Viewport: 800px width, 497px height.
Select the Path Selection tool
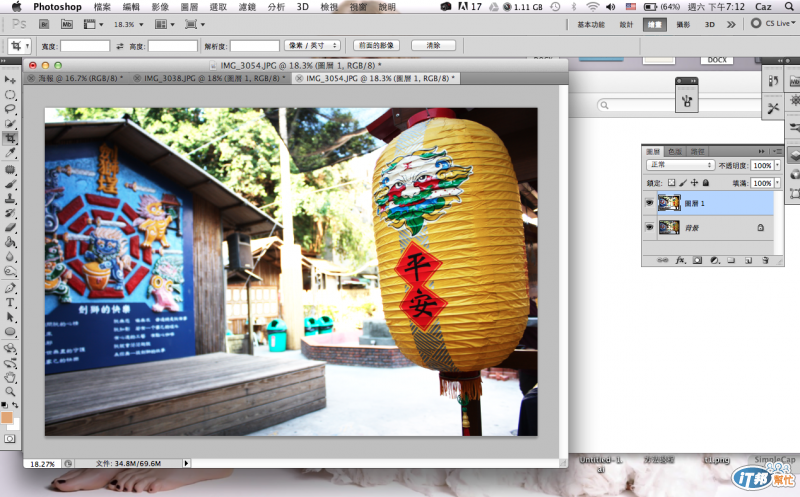[x=10, y=317]
